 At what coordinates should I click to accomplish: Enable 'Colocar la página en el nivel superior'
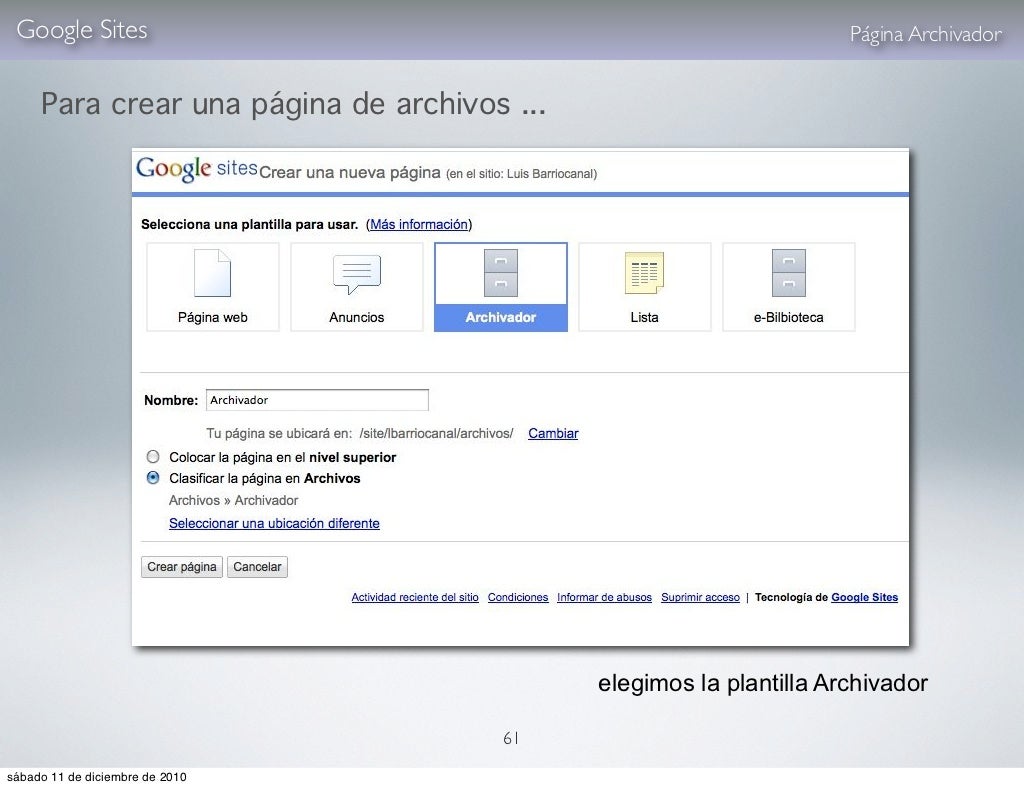point(153,457)
